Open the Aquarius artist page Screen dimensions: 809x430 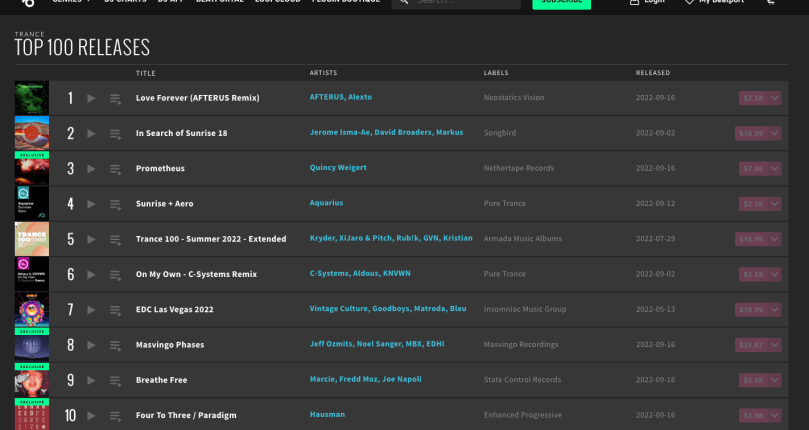(x=326, y=203)
